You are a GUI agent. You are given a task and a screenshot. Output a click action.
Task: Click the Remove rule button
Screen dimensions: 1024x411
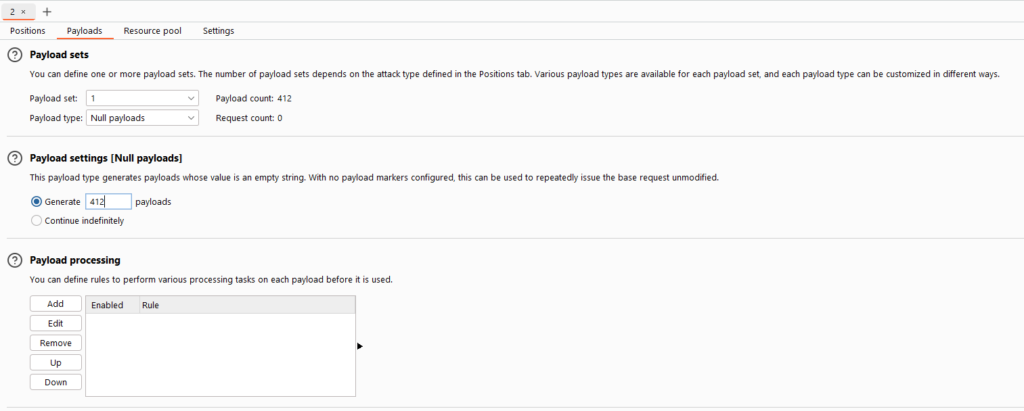pos(56,343)
